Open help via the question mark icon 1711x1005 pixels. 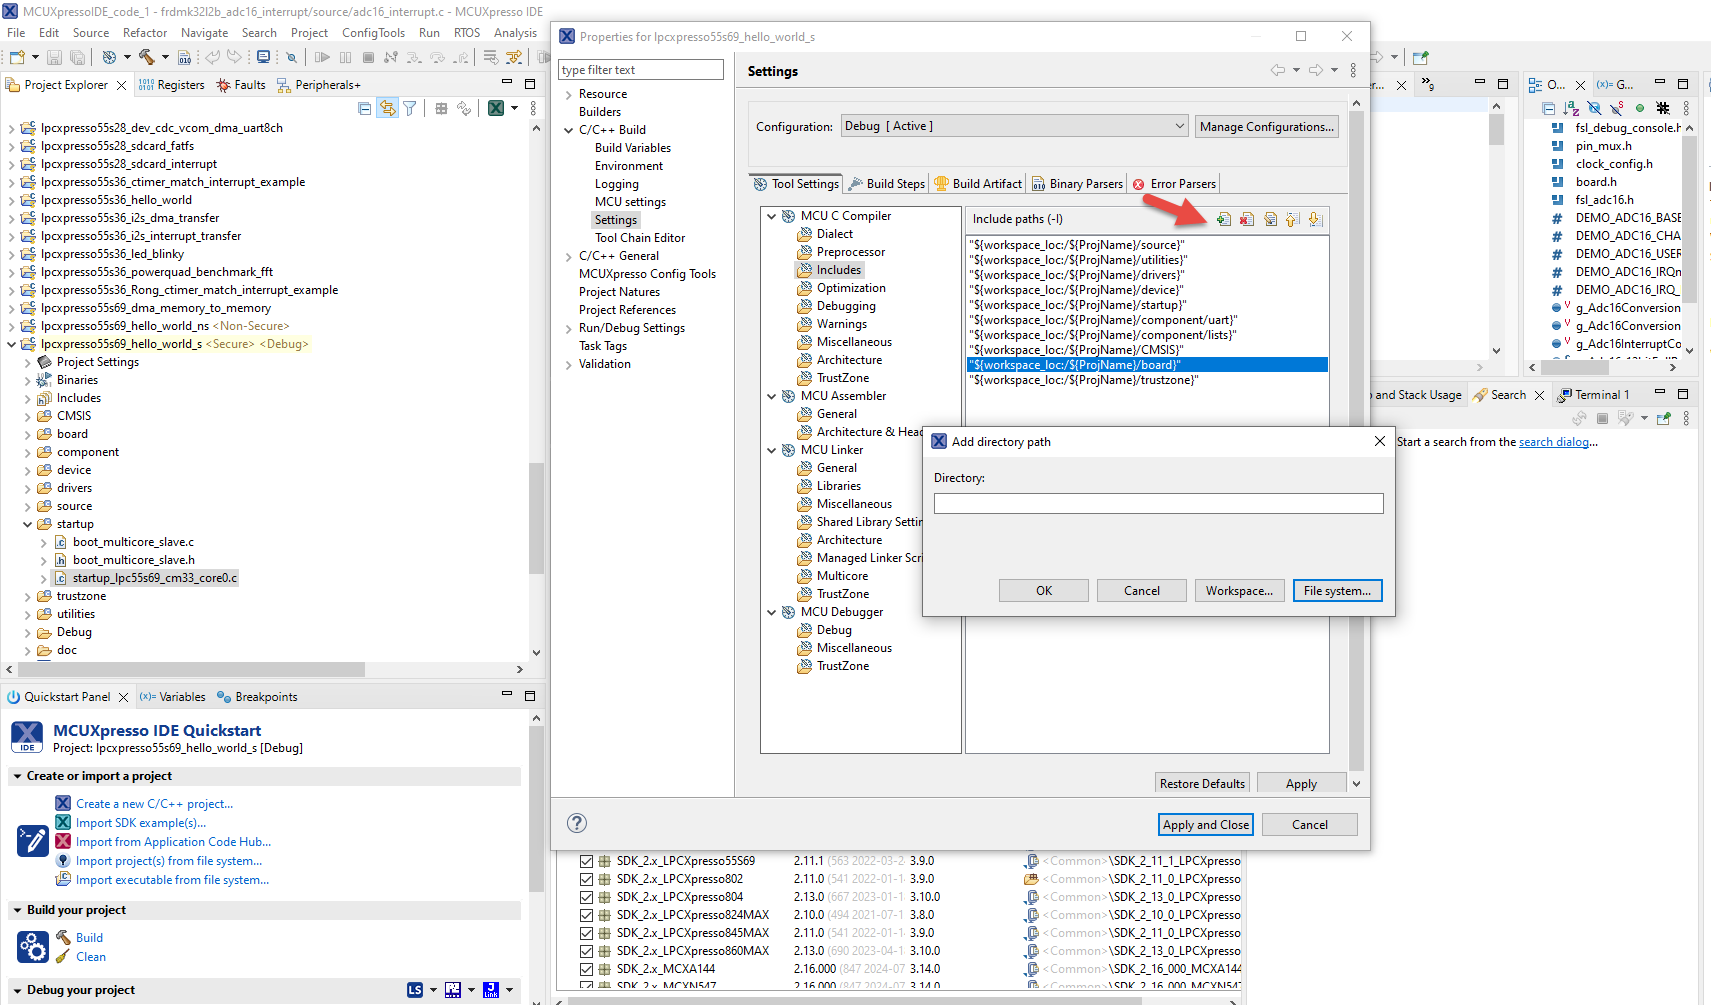coord(577,823)
